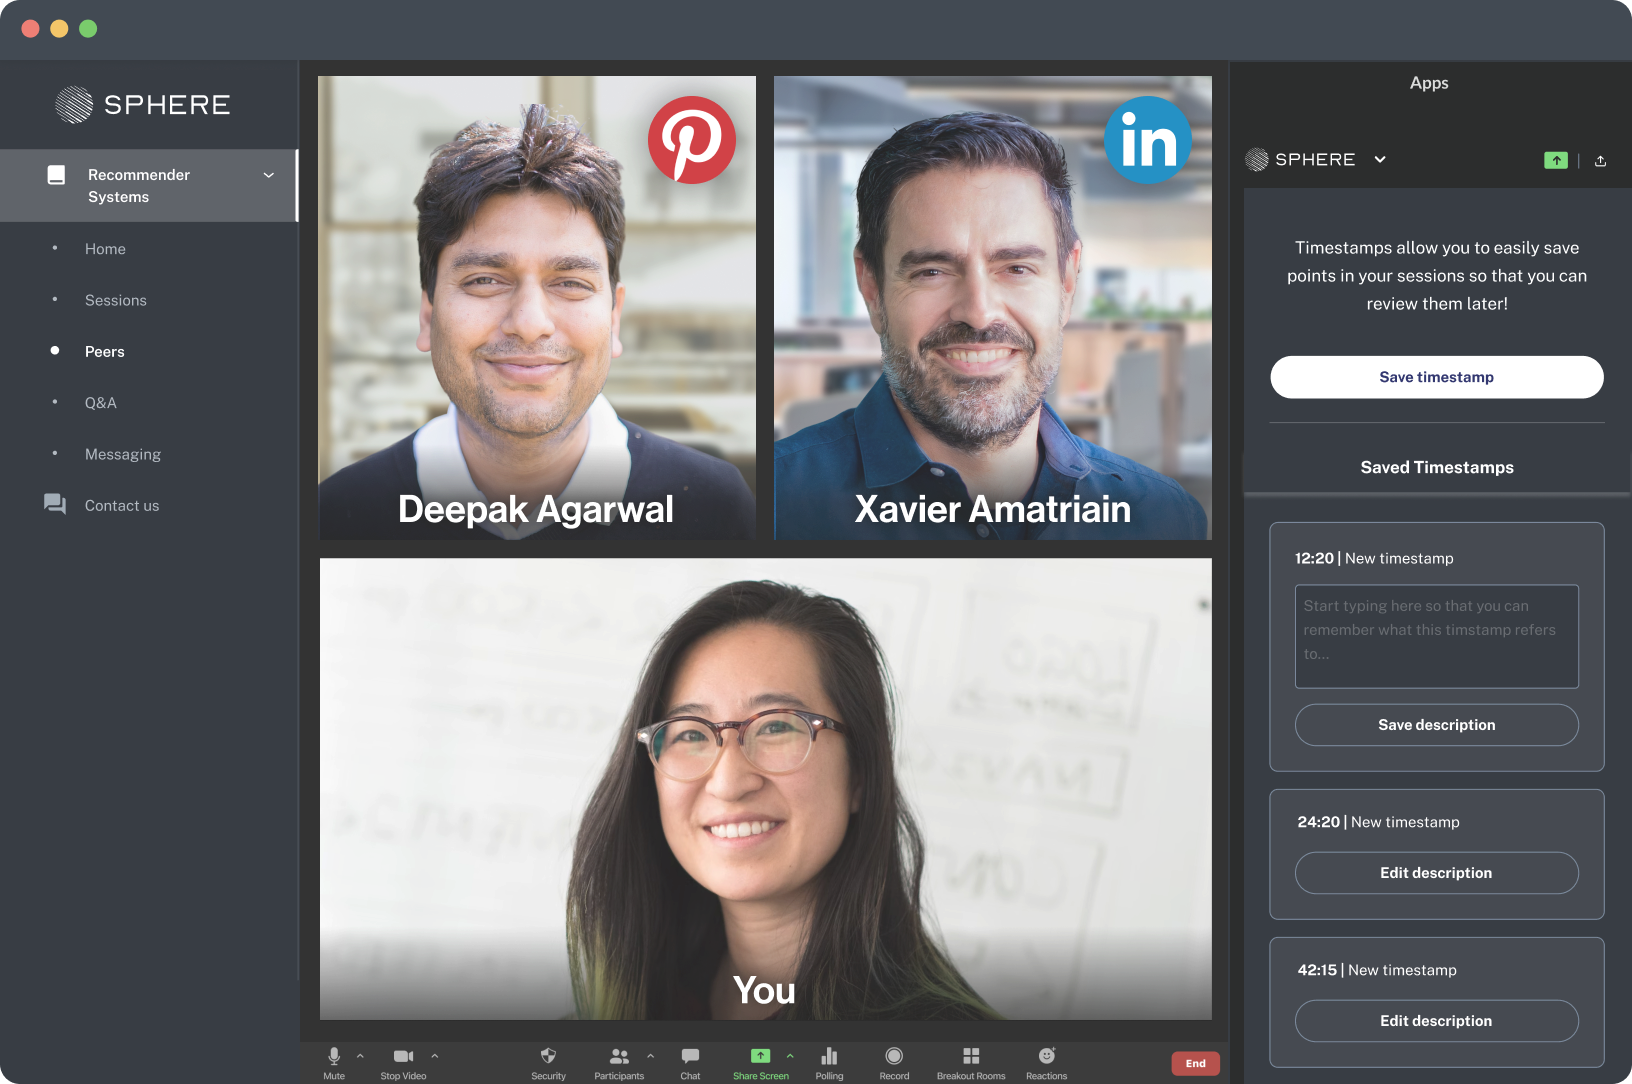Save description for the 12:20 timestamp
Screen dimensions: 1632x1084
(x=1437, y=725)
